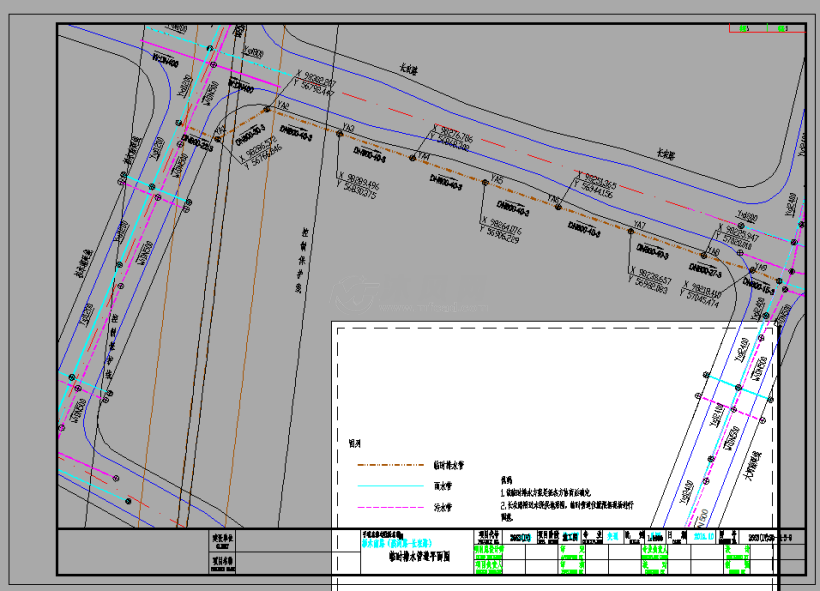Viewport: 820px width, 591px height.
Task: Pick the 污水管 legend label
Action: (x=442, y=507)
